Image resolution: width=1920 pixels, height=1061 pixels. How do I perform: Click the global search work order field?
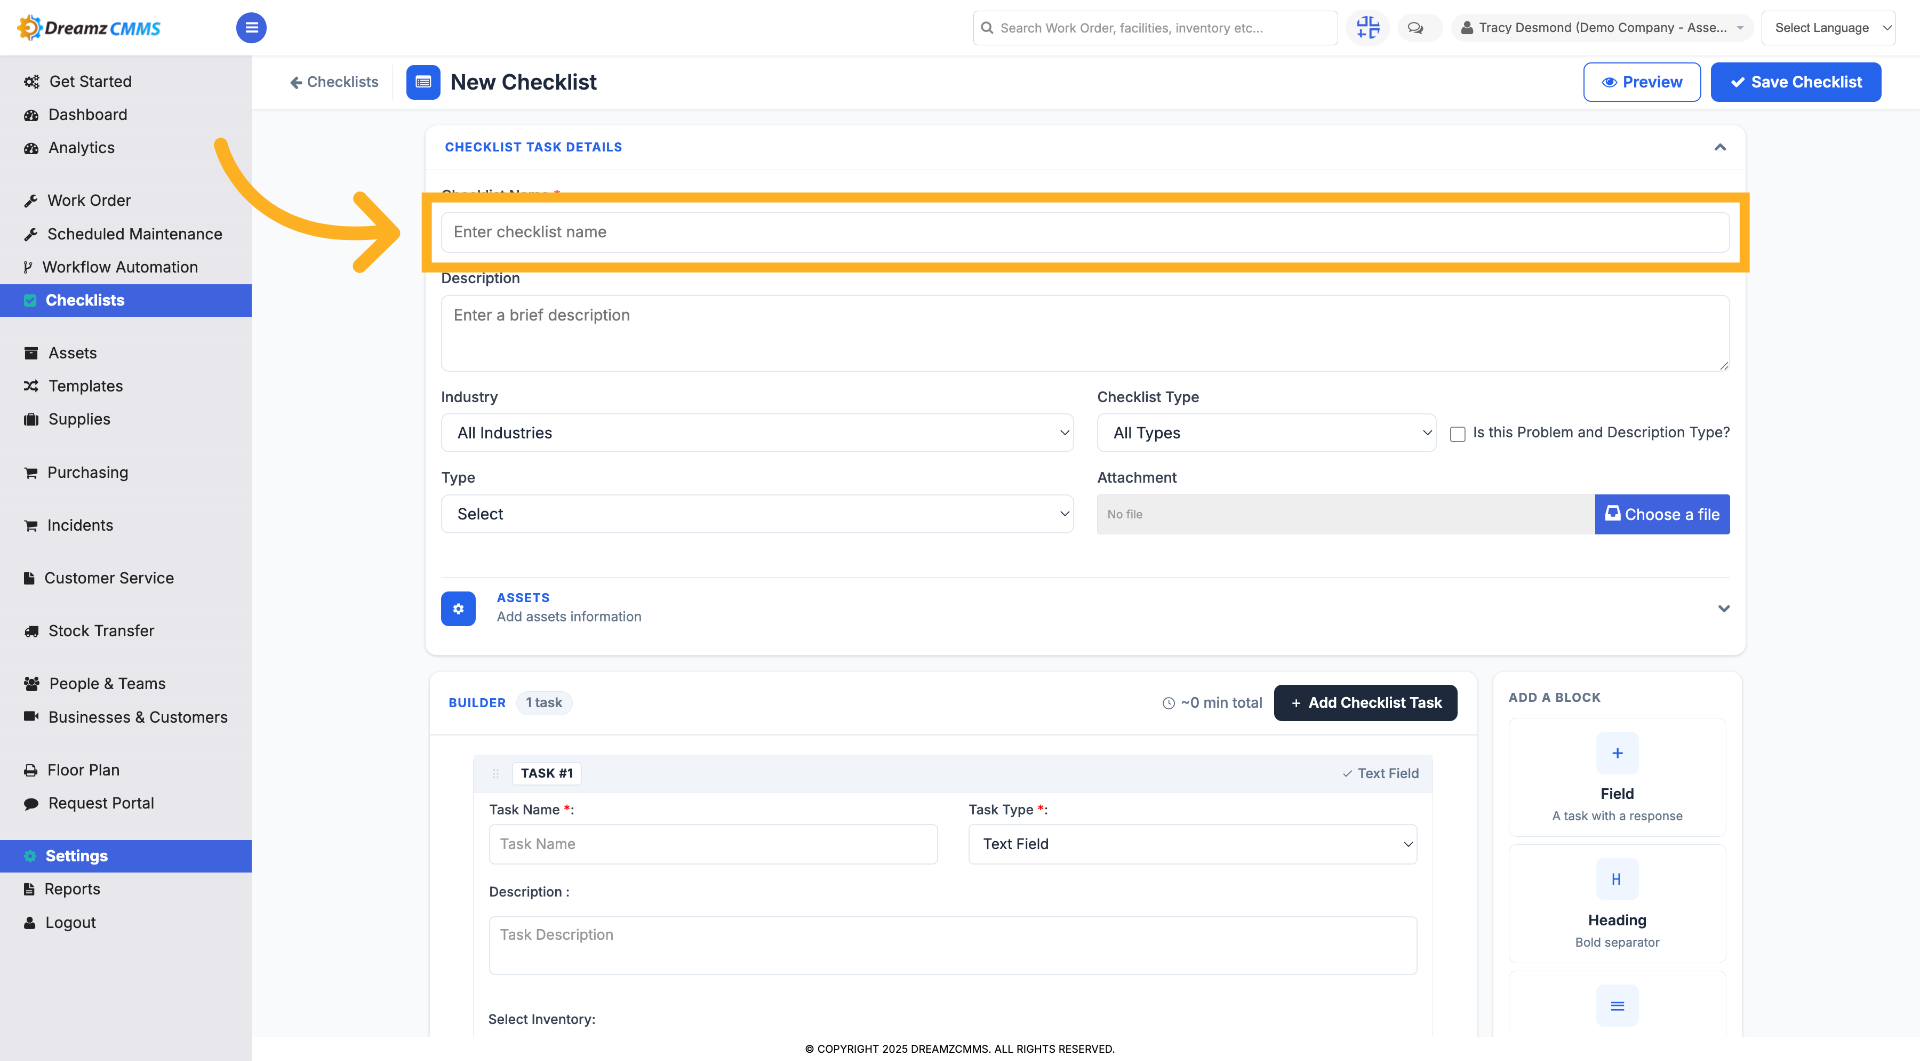pyautogui.click(x=1155, y=28)
